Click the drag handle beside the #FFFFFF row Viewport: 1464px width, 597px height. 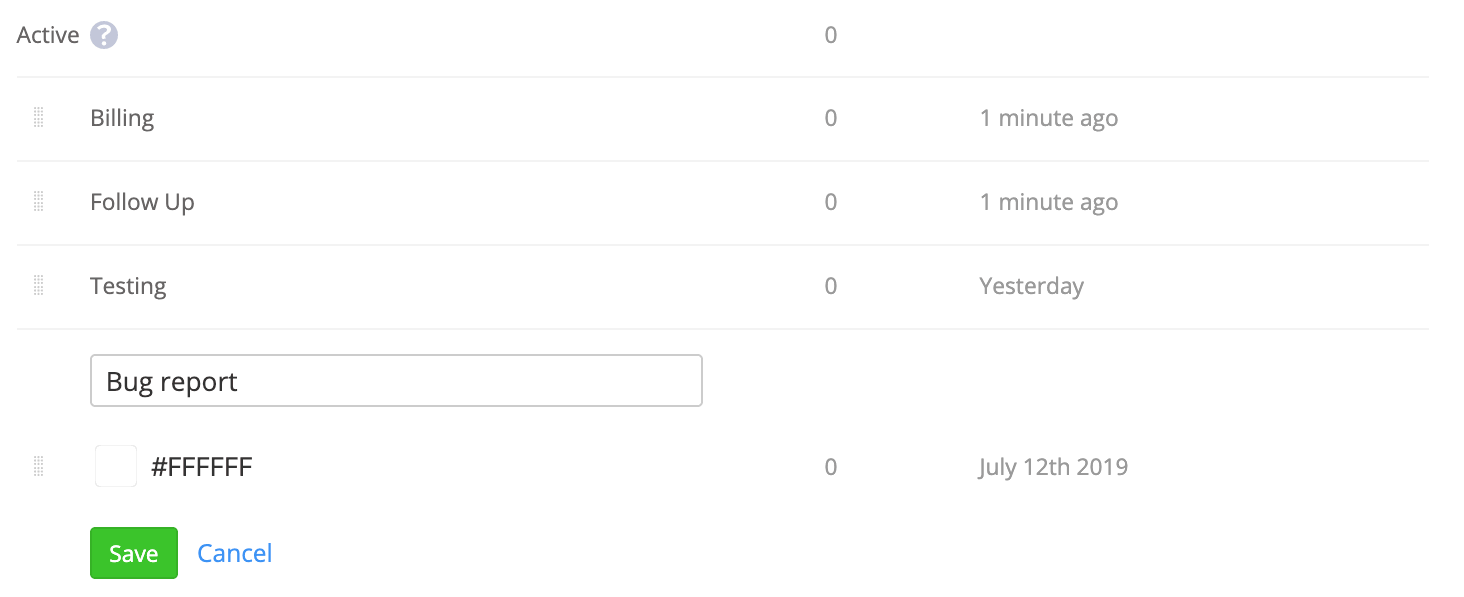tap(39, 467)
